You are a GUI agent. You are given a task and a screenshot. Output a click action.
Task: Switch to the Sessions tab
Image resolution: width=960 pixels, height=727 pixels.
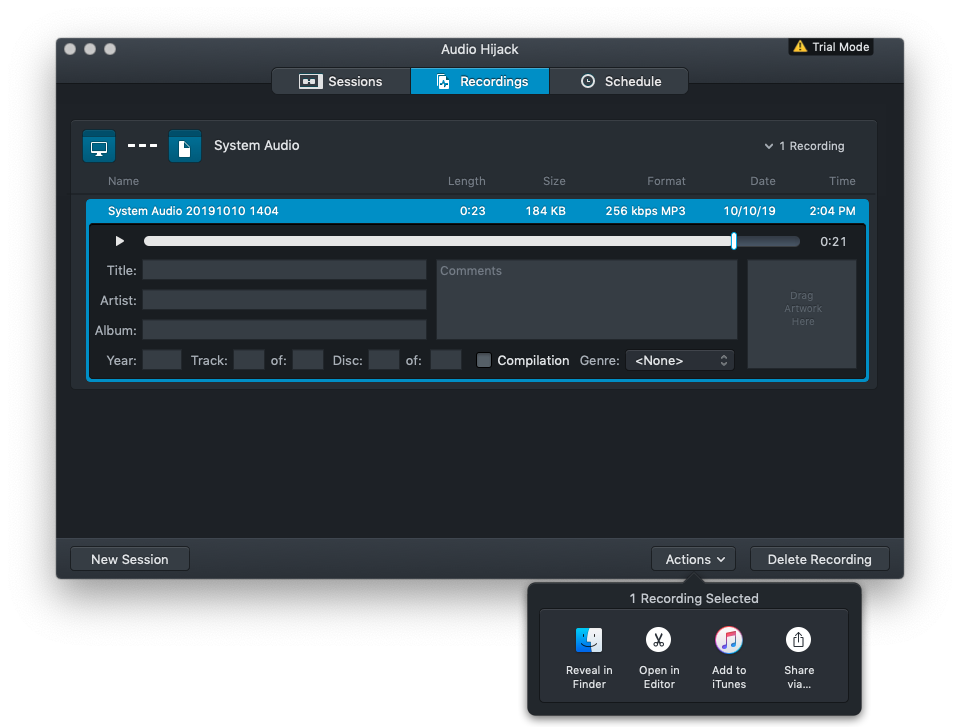coord(341,81)
